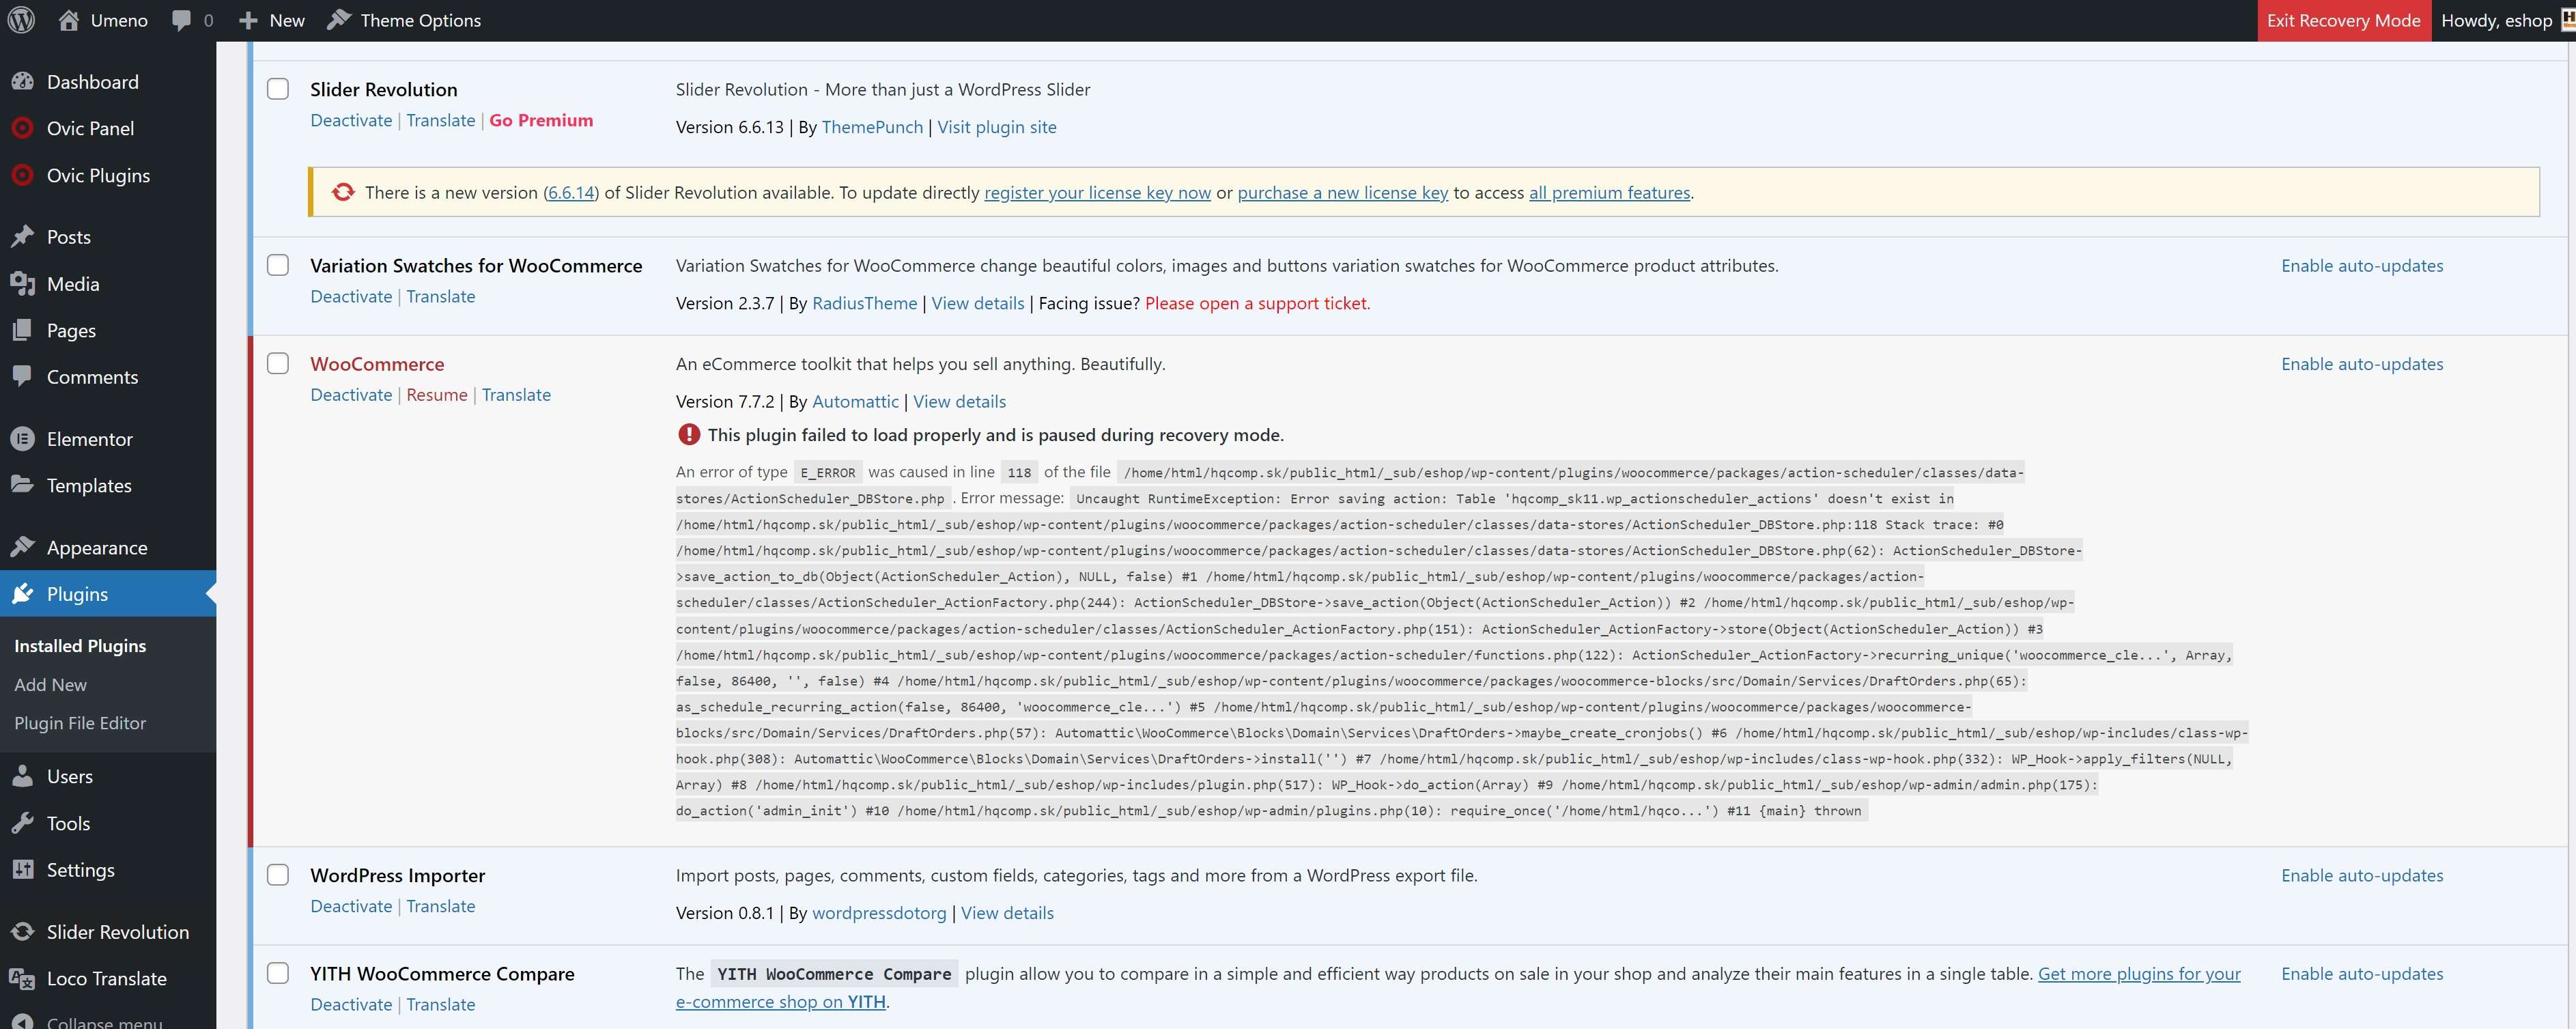Click the red error icon under WooCommerce

point(689,434)
